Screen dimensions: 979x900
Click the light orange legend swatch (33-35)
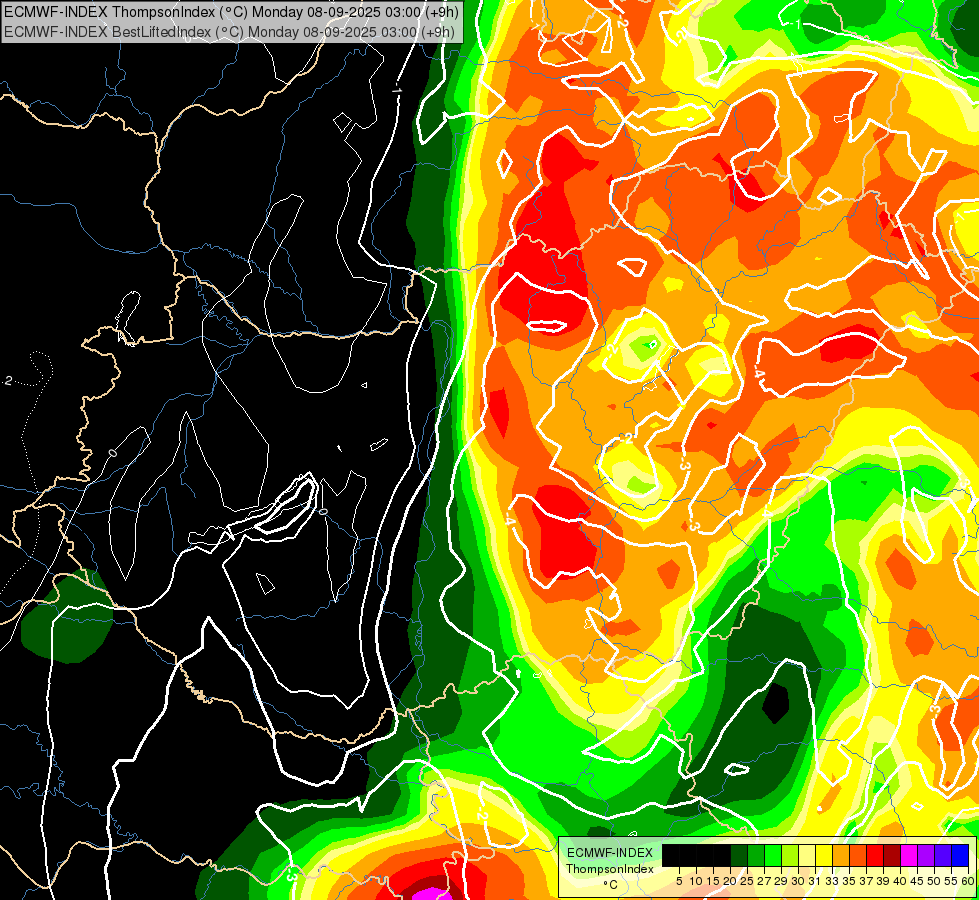point(840,855)
